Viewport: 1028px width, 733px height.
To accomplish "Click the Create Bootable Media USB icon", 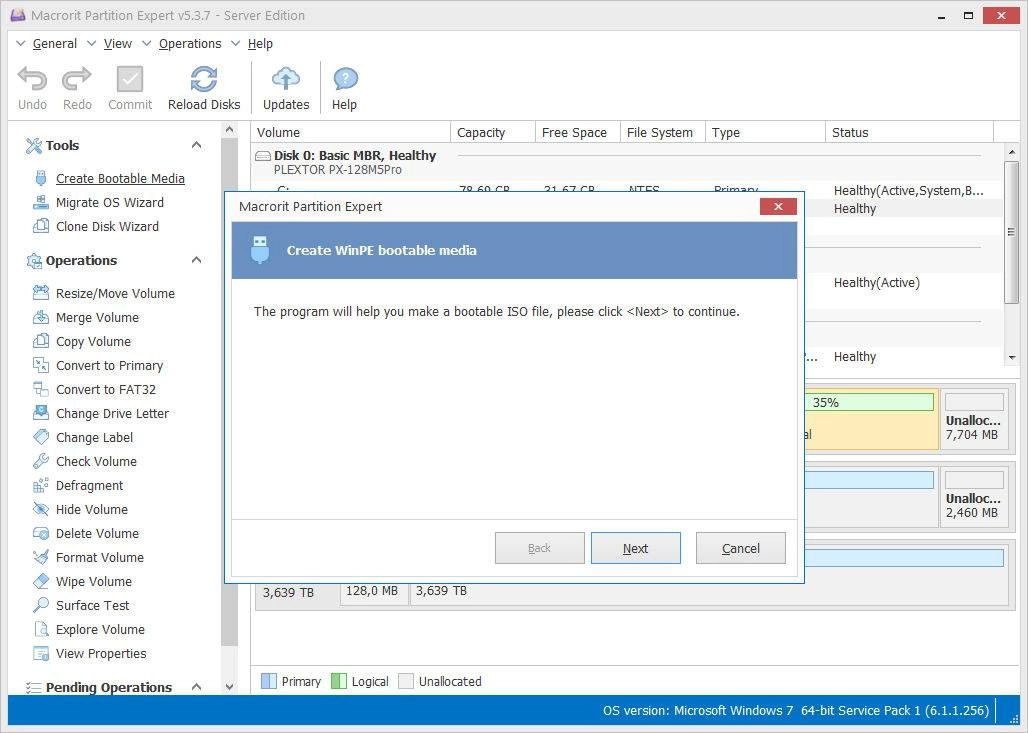I will click(41, 178).
